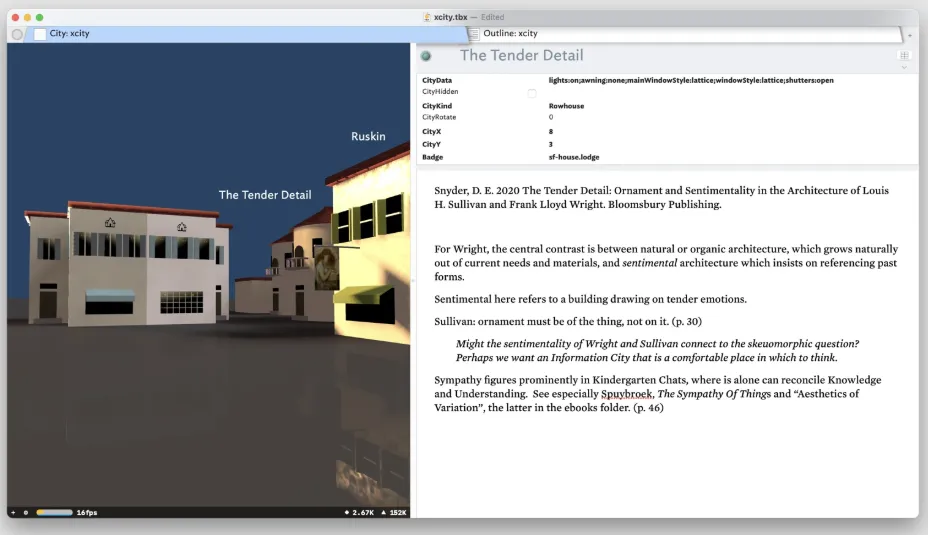Click the green note badge icon beside the title
The height and width of the screenshot is (535, 928).
point(426,56)
